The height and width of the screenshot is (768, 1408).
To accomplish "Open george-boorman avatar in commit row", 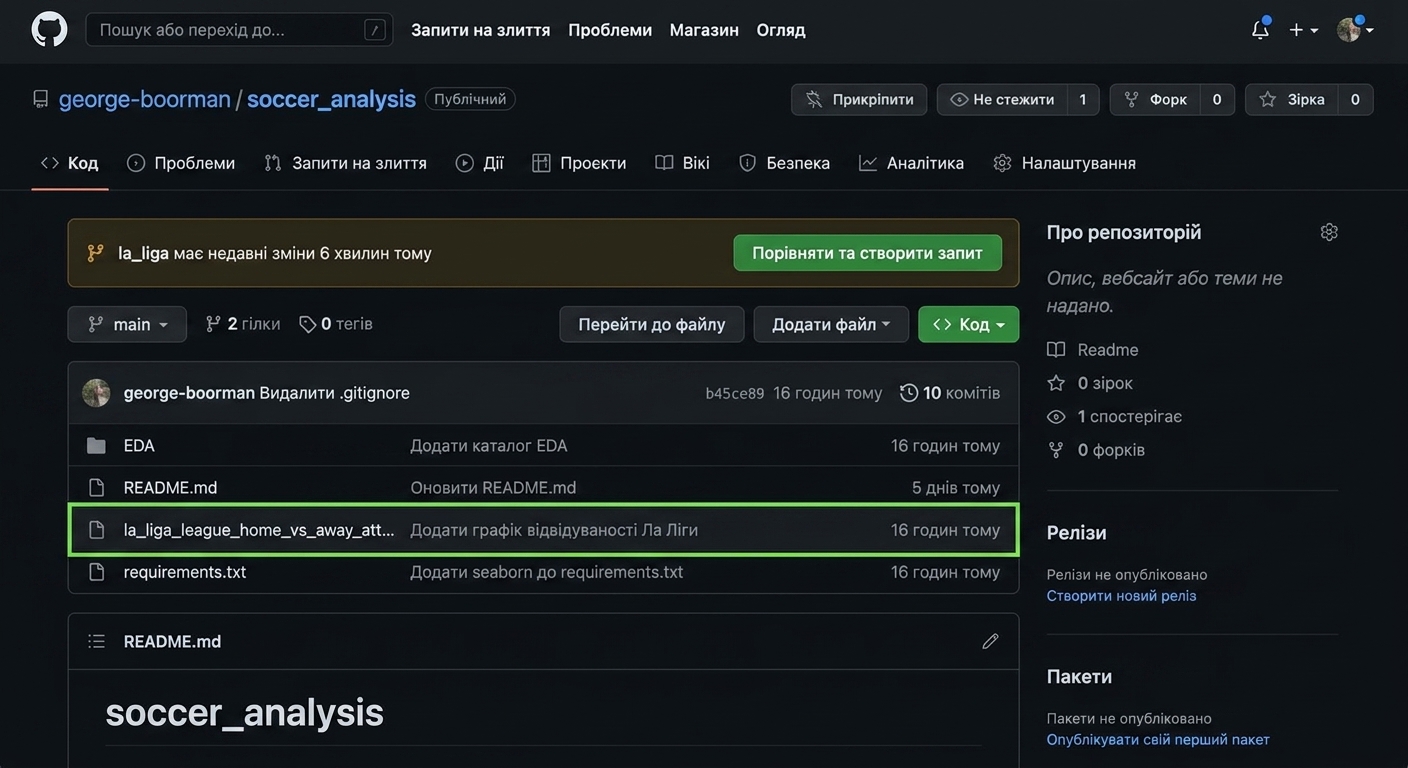I will tap(96, 393).
